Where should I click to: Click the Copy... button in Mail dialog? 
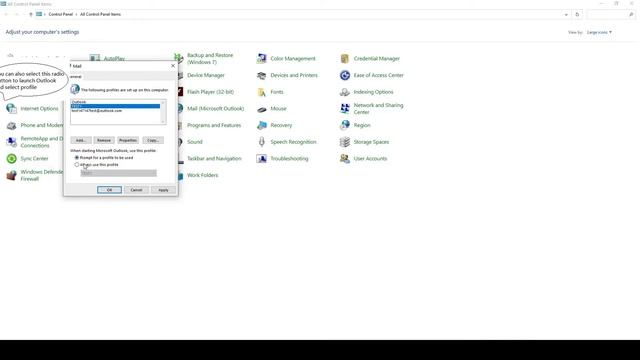153,140
